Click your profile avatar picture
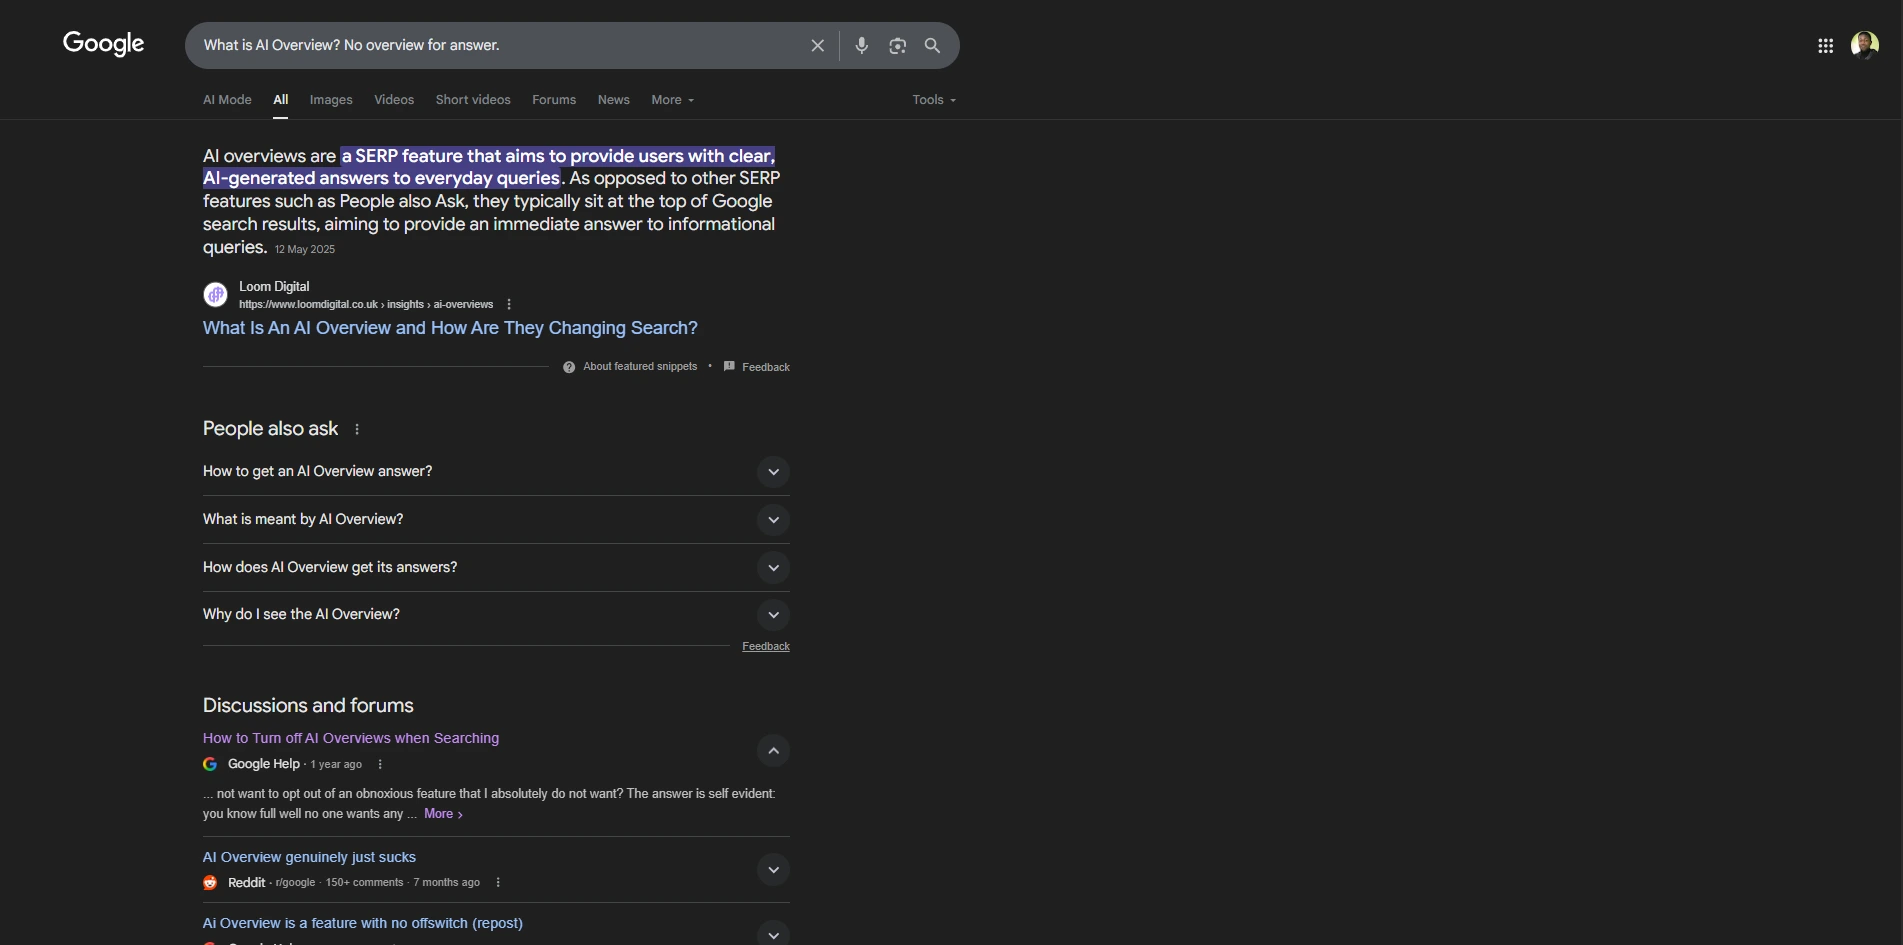This screenshot has height=945, width=1903. (1866, 45)
